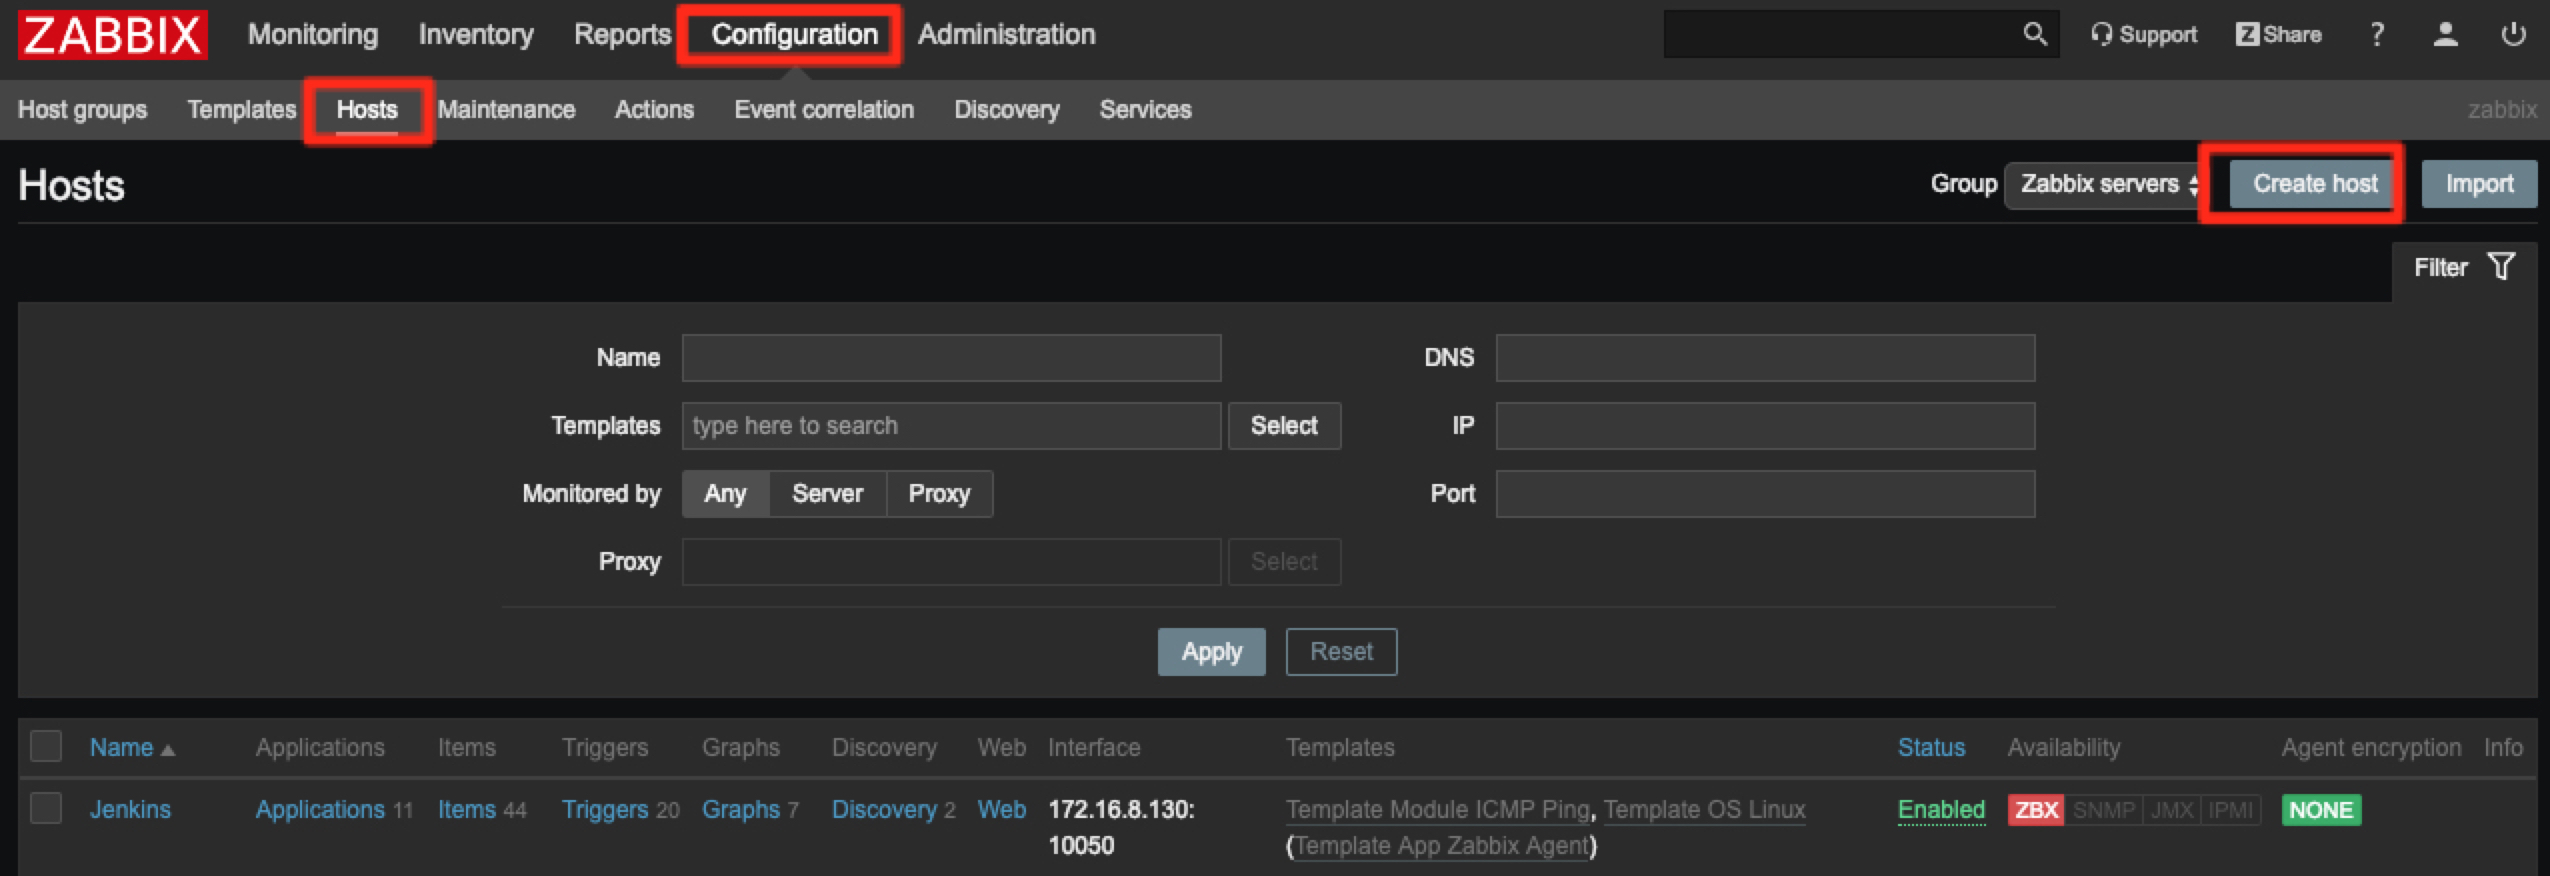Click the Create host button
Screen dimensions: 2550x876
pyautogui.click(x=2315, y=184)
